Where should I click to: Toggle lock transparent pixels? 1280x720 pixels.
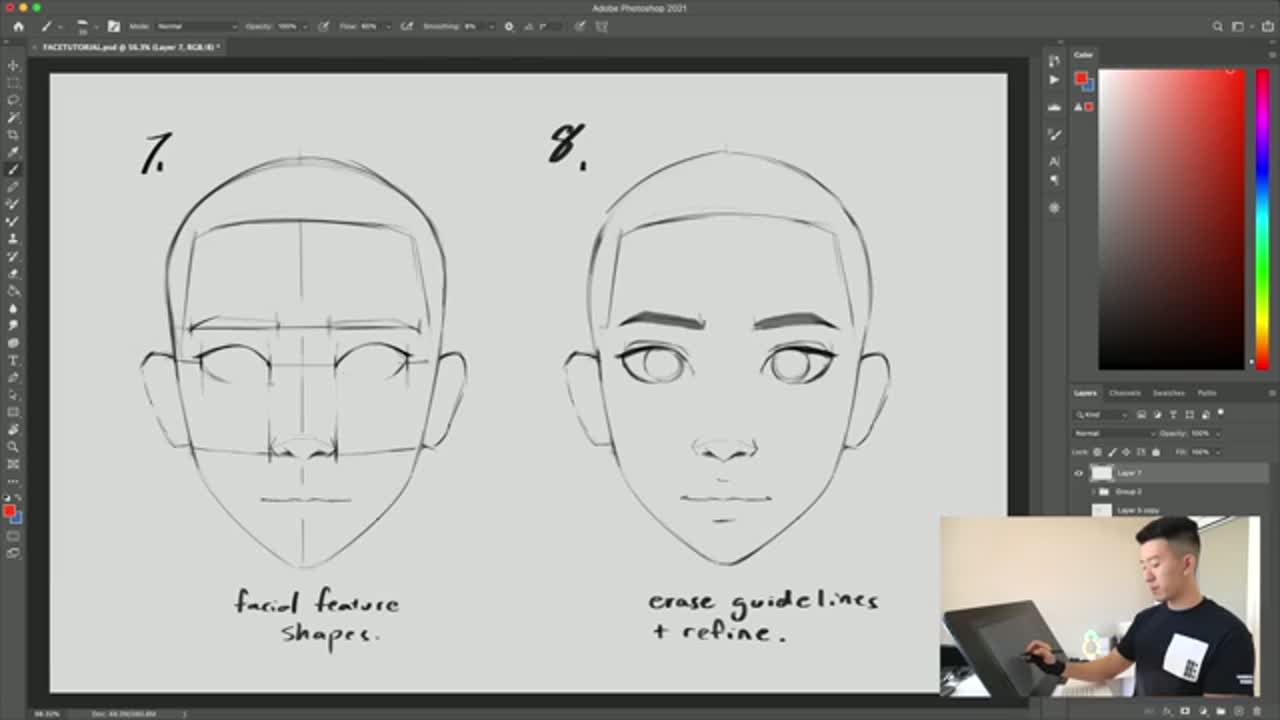1097,452
